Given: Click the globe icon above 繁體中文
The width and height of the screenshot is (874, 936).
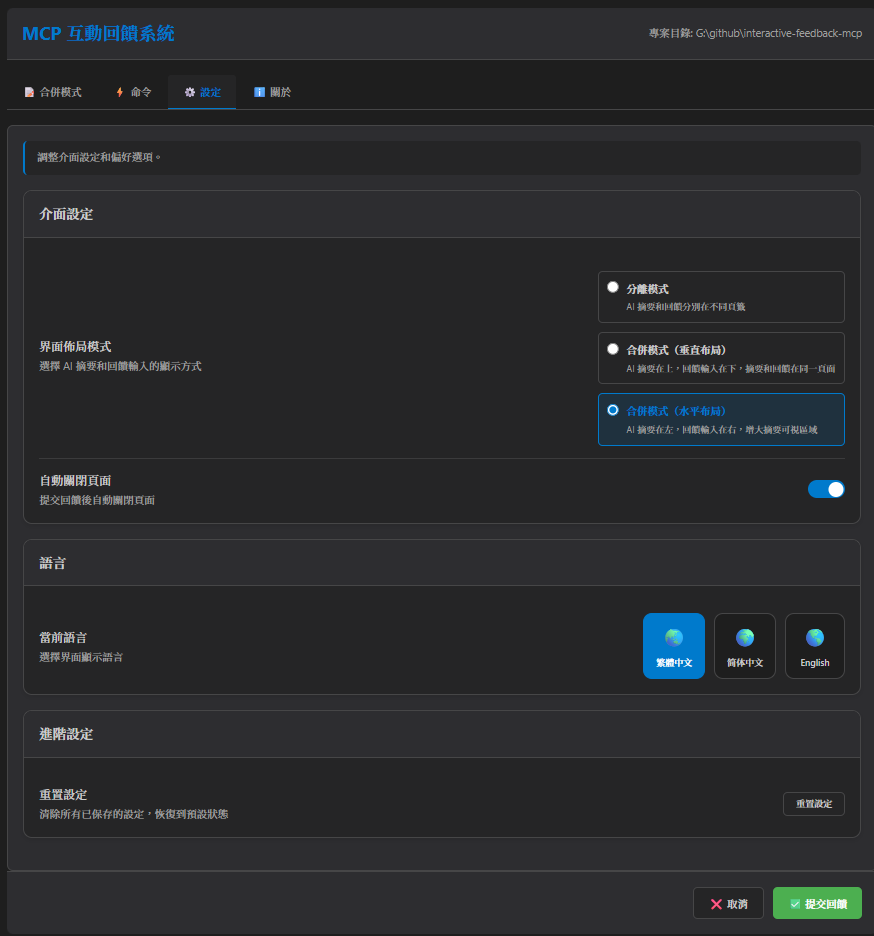Looking at the screenshot, I should [673, 635].
